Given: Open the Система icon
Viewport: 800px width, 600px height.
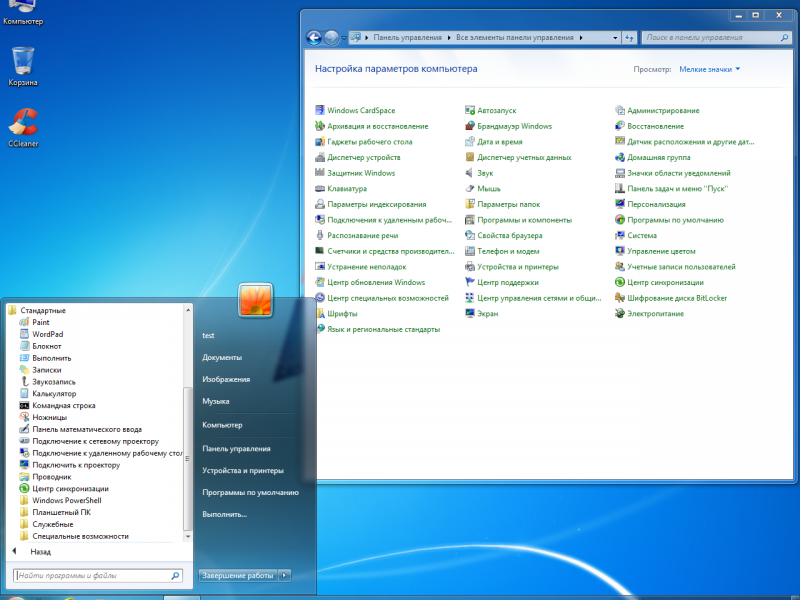Looking at the screenshot, I should tap(620, 235).
